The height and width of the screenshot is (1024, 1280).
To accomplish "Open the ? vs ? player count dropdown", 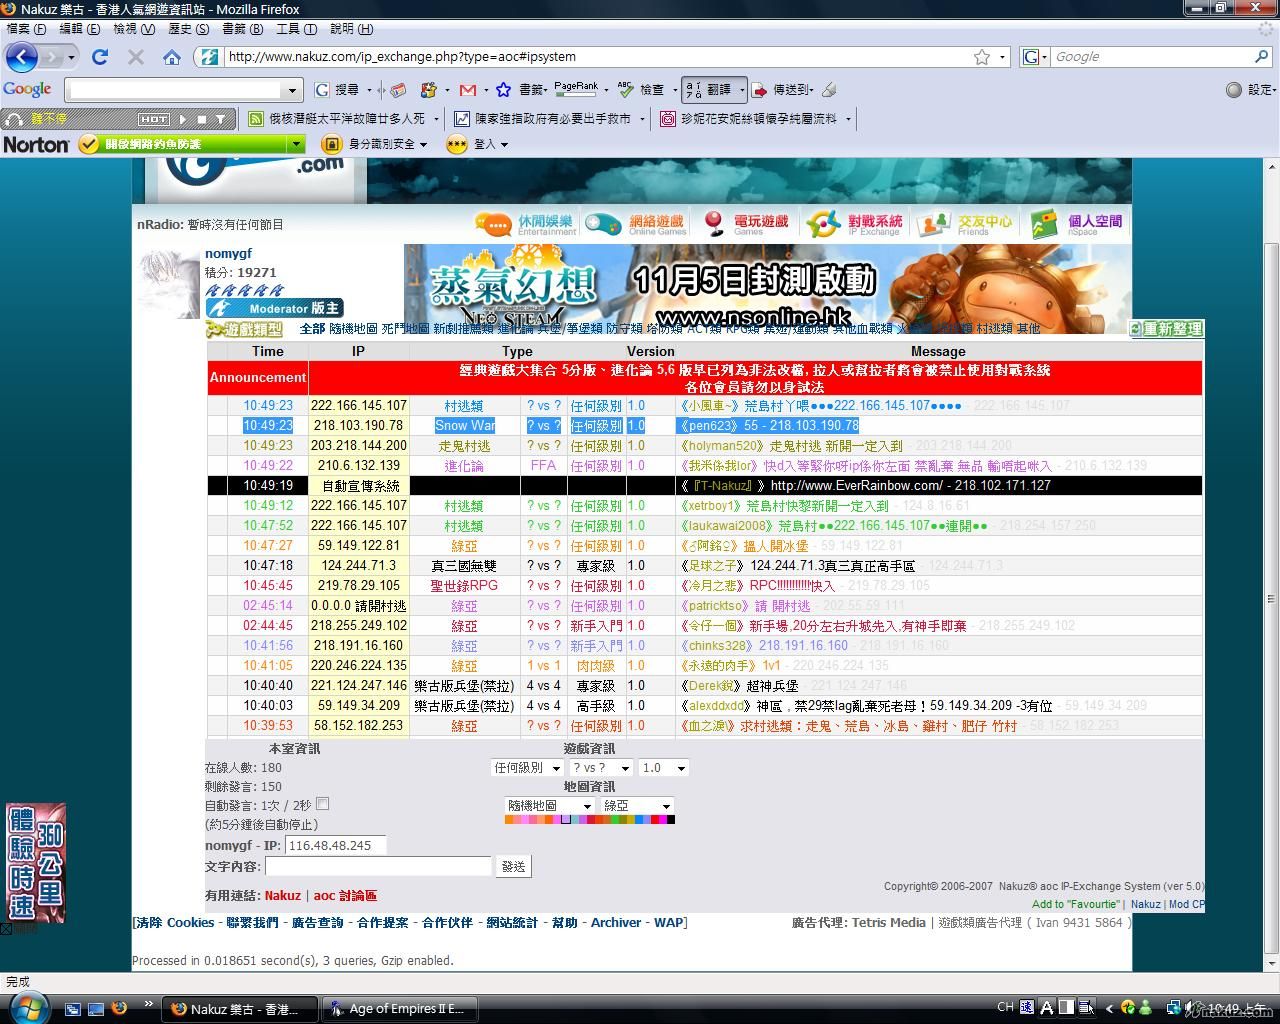I will [x=600, y=768].
